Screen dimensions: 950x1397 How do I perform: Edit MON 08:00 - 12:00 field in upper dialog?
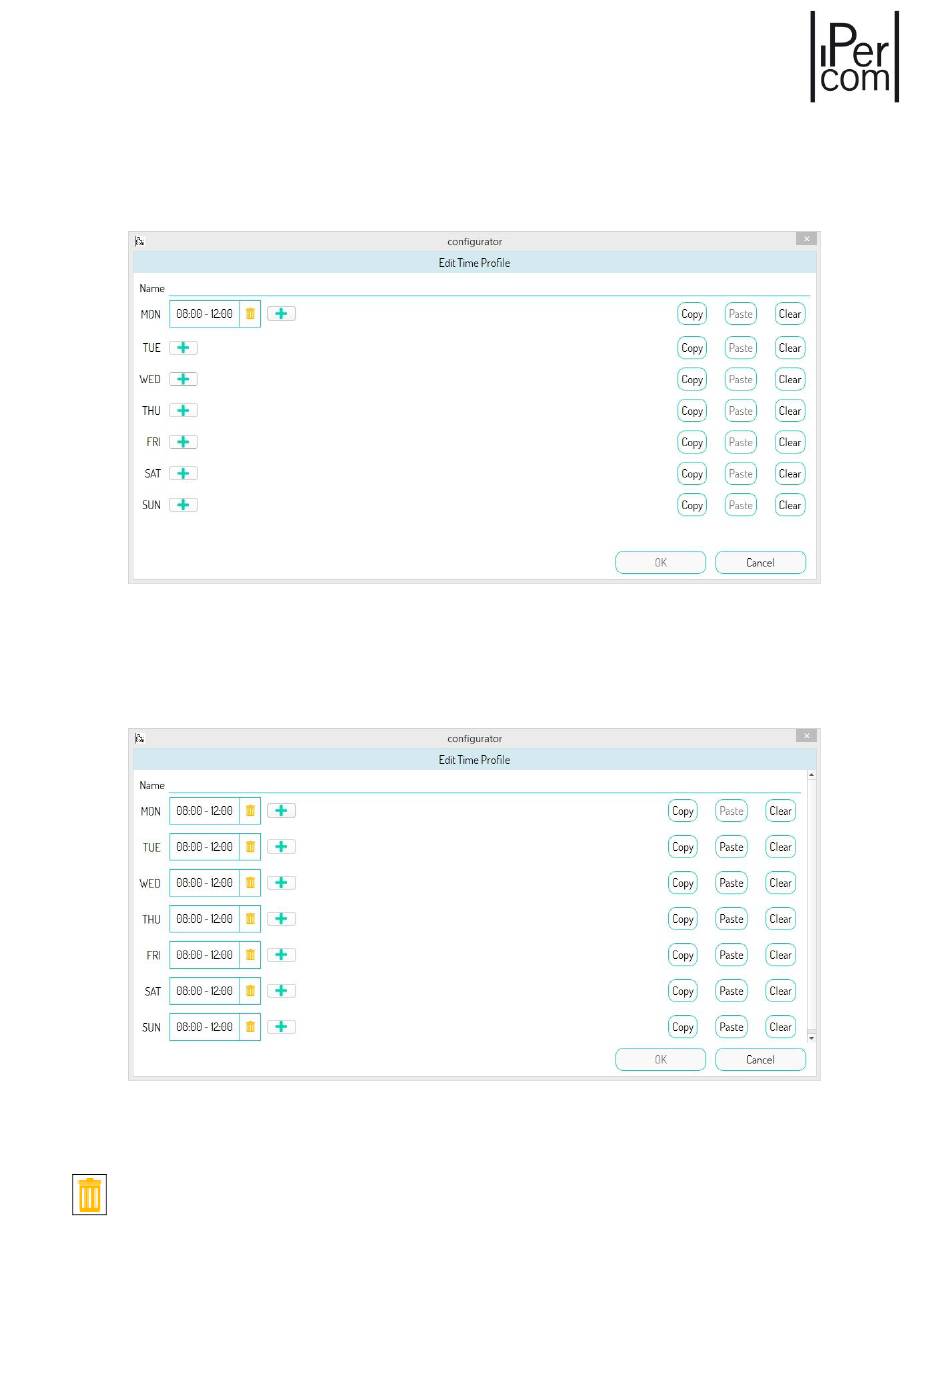[x=205, y=314]
